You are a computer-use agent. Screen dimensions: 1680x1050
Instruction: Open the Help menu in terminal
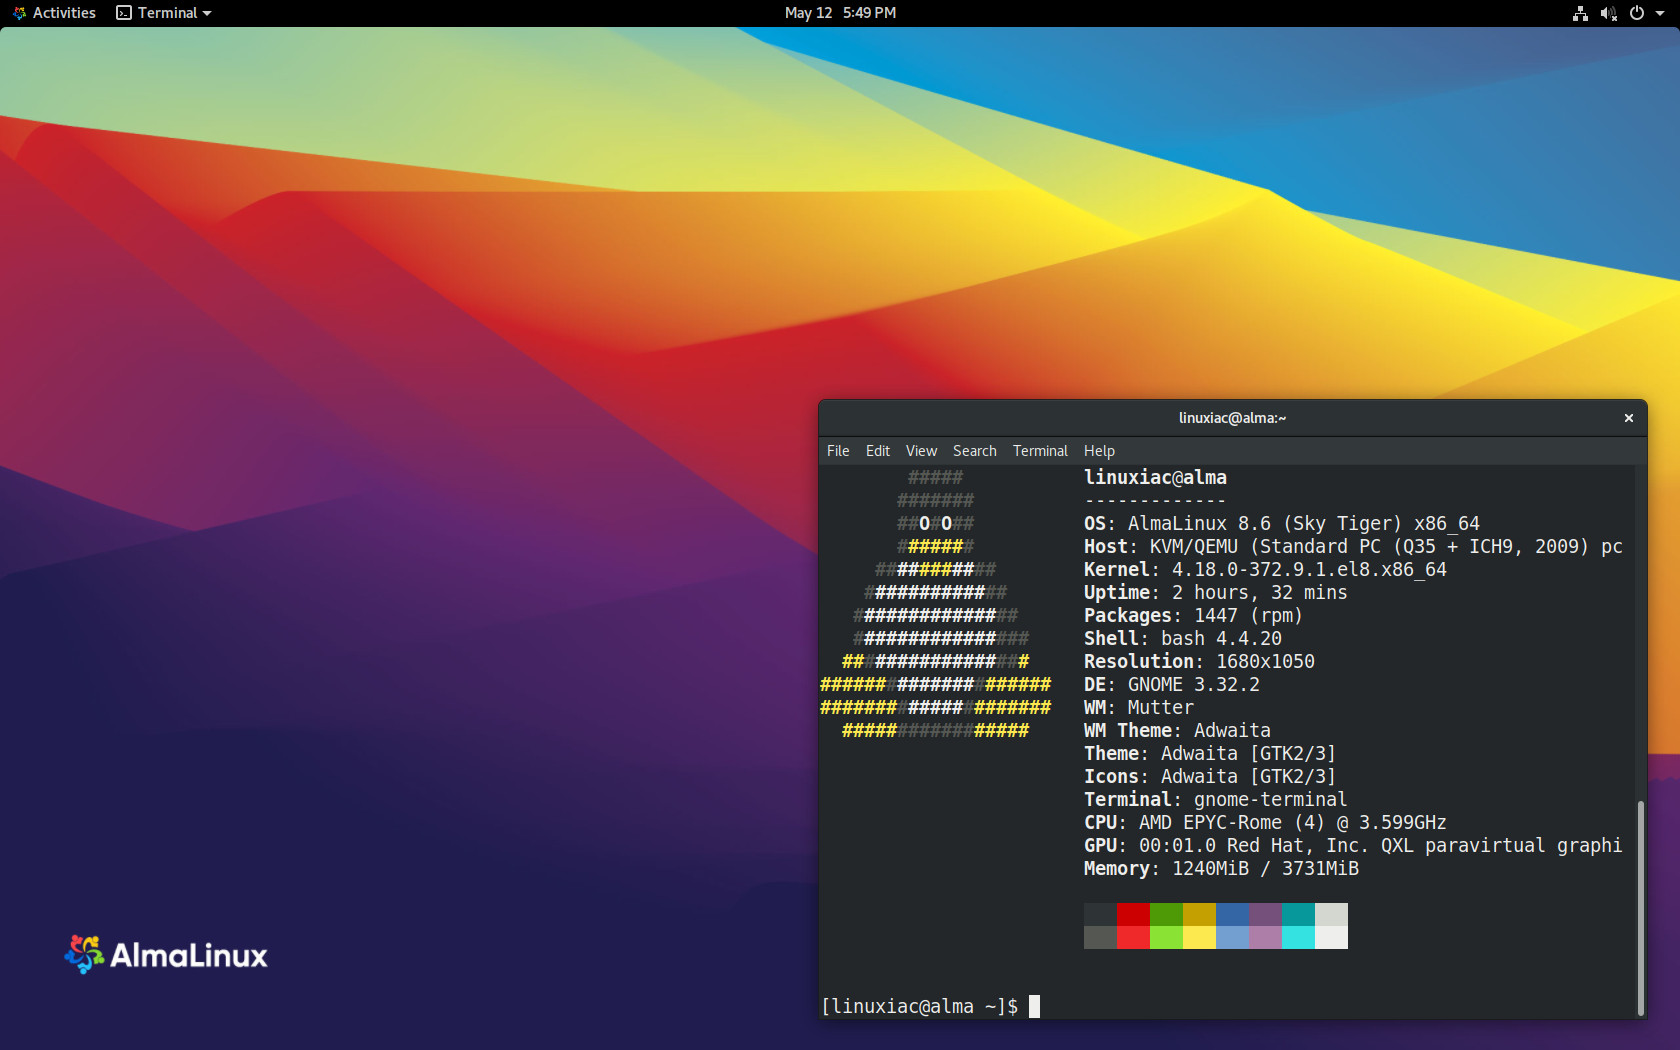(x=1099, y=451)
